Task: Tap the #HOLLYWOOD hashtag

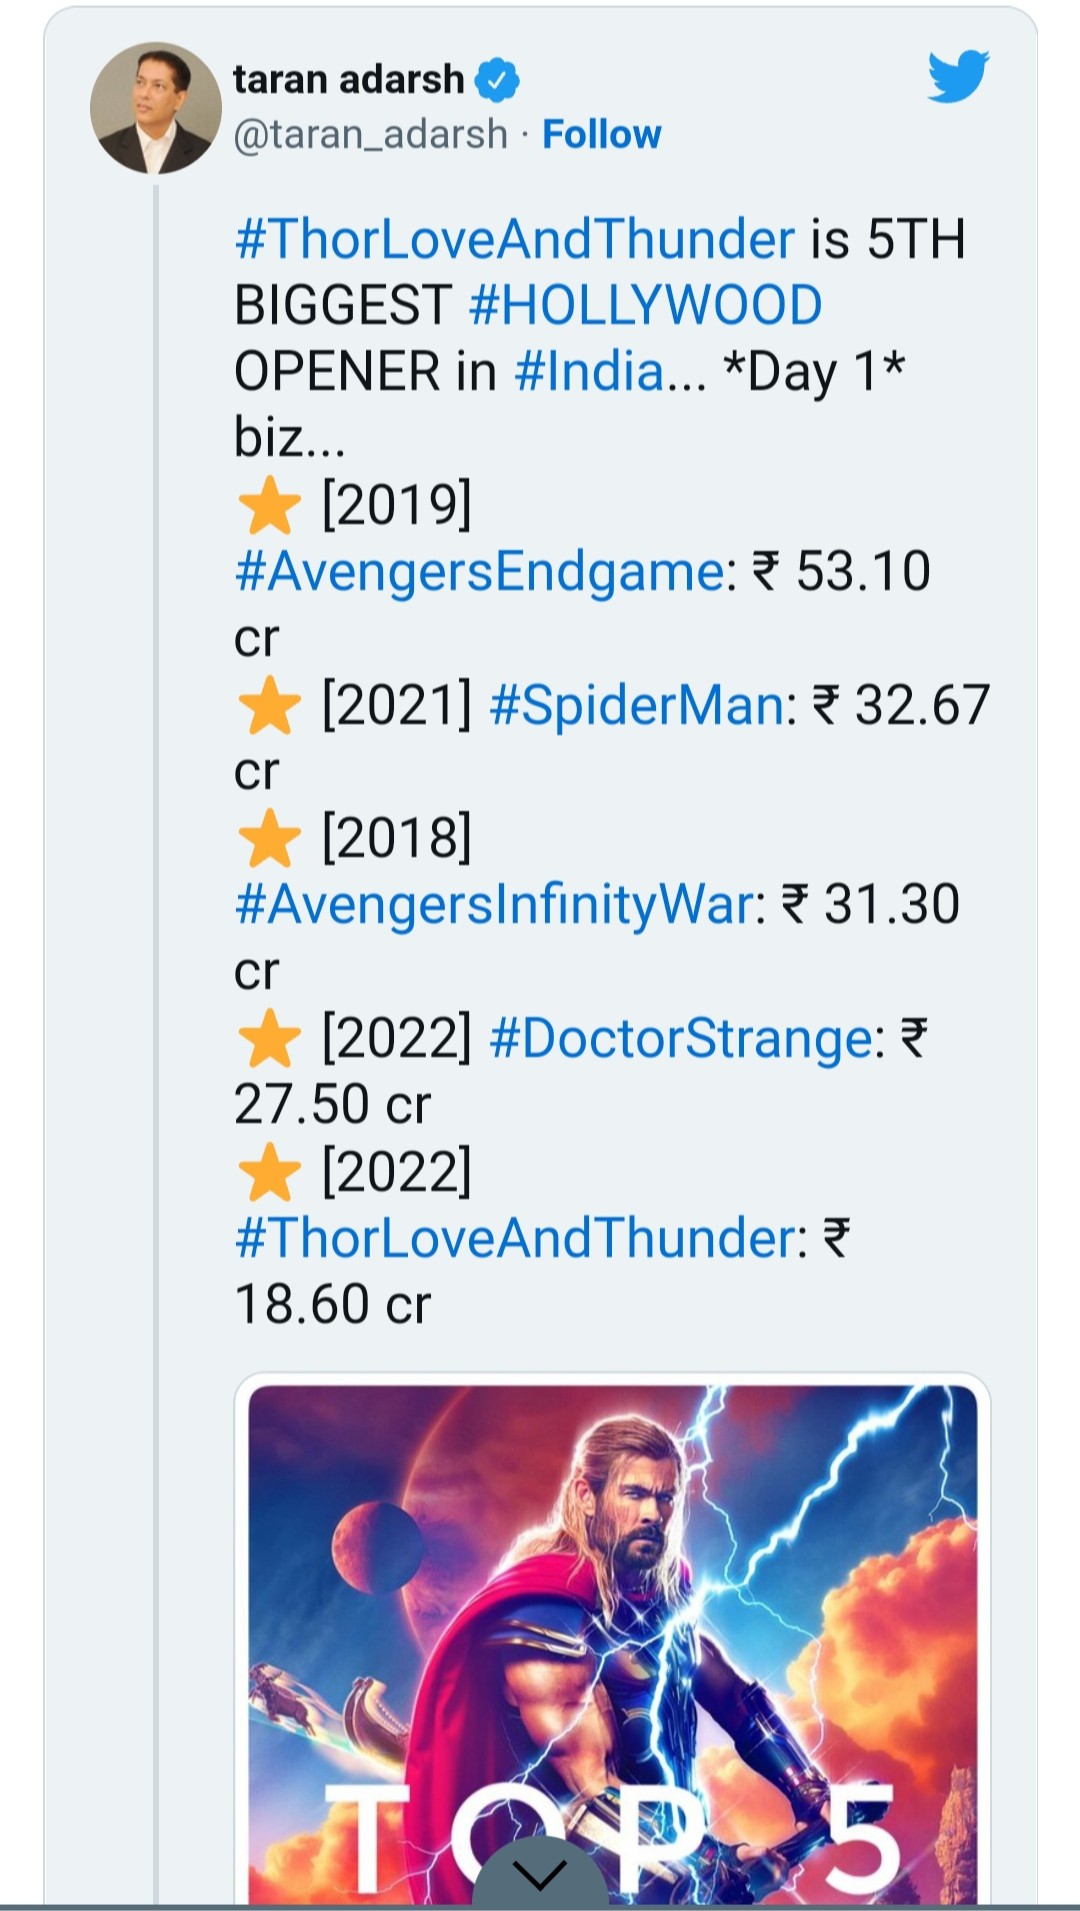Action: [x=645, y=306]
